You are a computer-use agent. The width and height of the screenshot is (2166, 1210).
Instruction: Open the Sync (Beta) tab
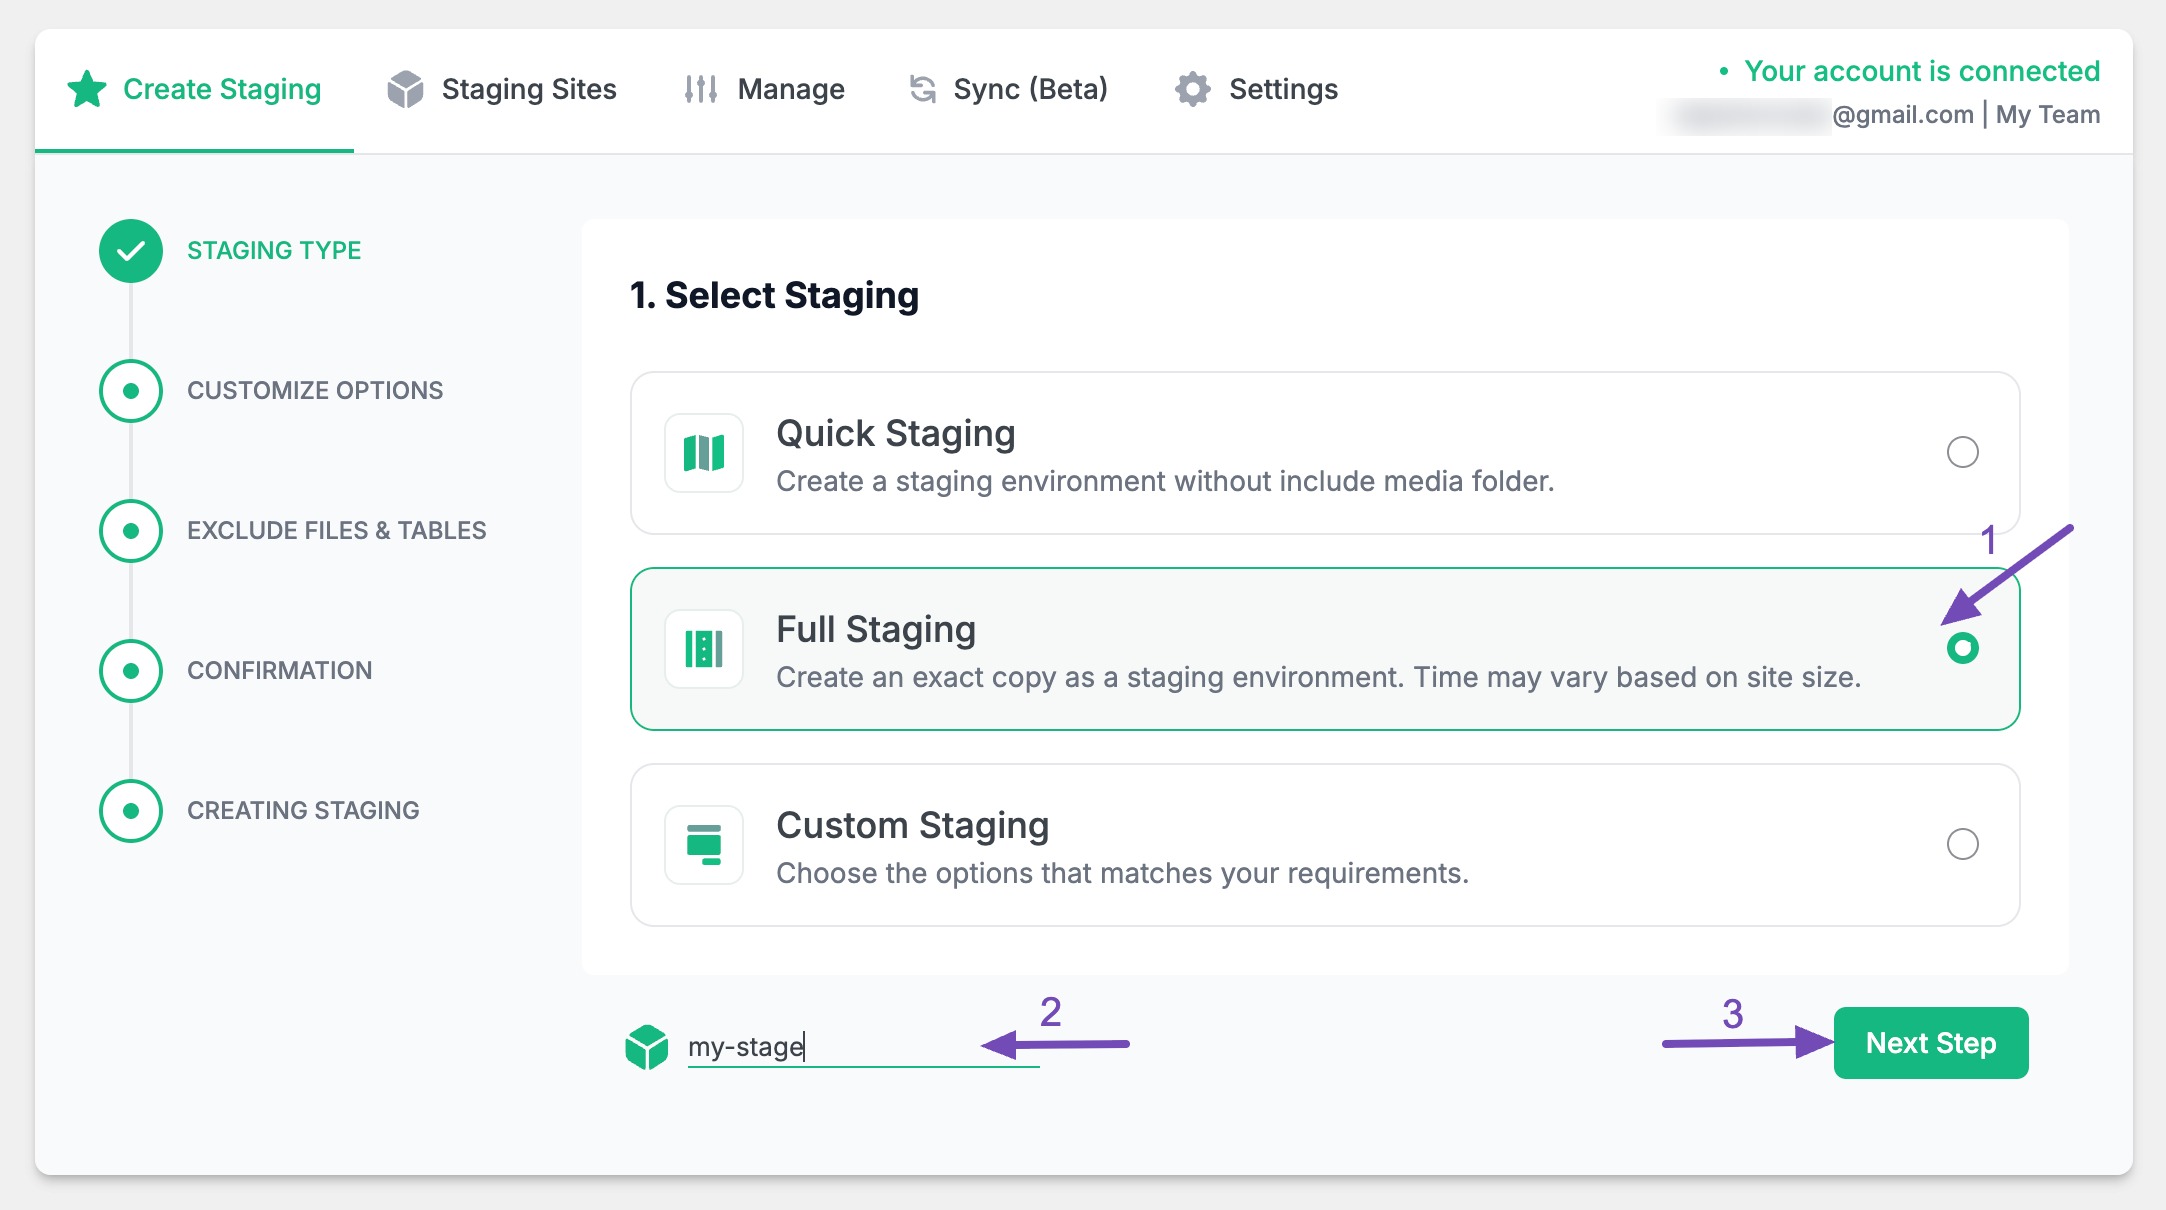[x=1030, y=89]
